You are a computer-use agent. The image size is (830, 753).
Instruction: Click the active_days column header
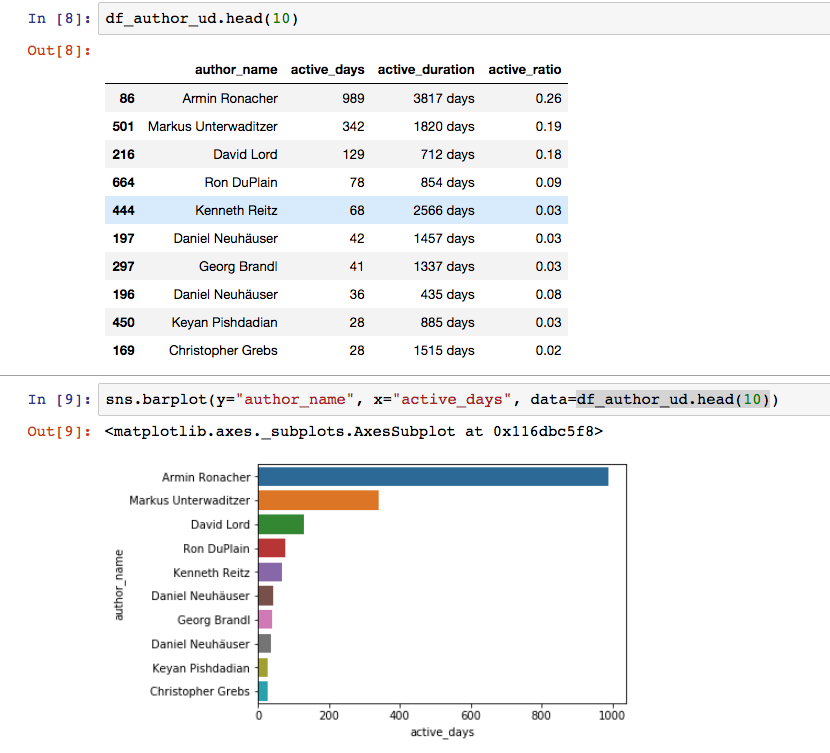(x=327, y=69)
